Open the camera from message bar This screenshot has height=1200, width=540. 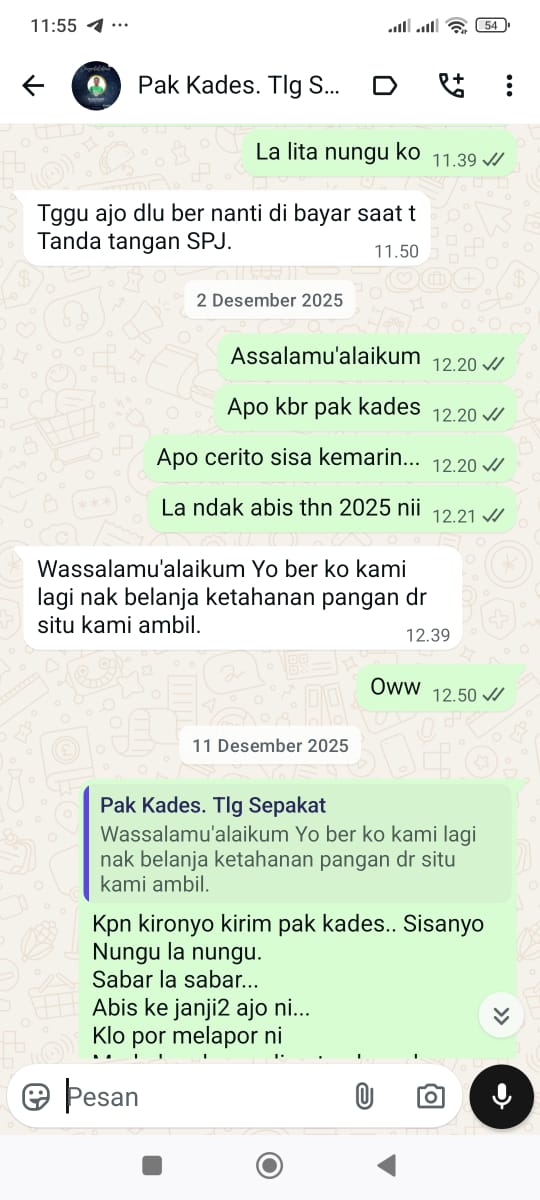click(430, 1097)
